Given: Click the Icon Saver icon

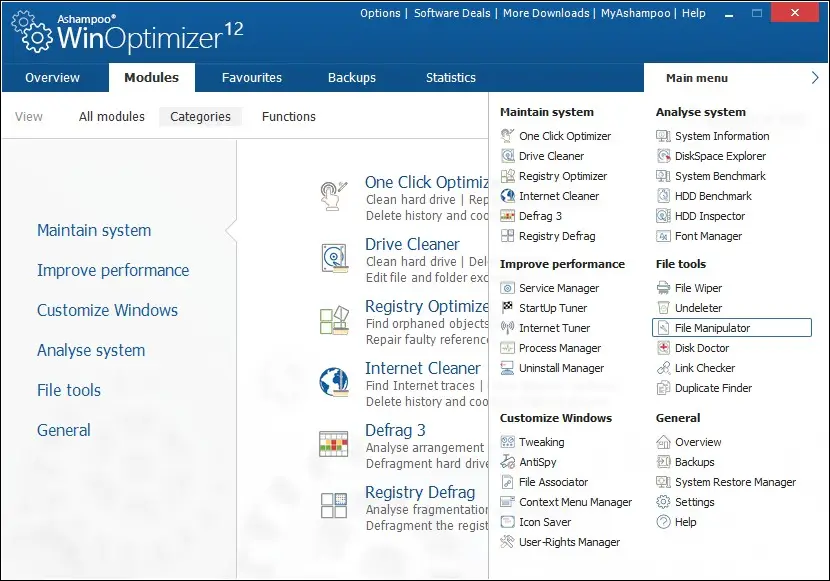Looking at the screenshot, I should pyautogui.click(x=507, y=522).
